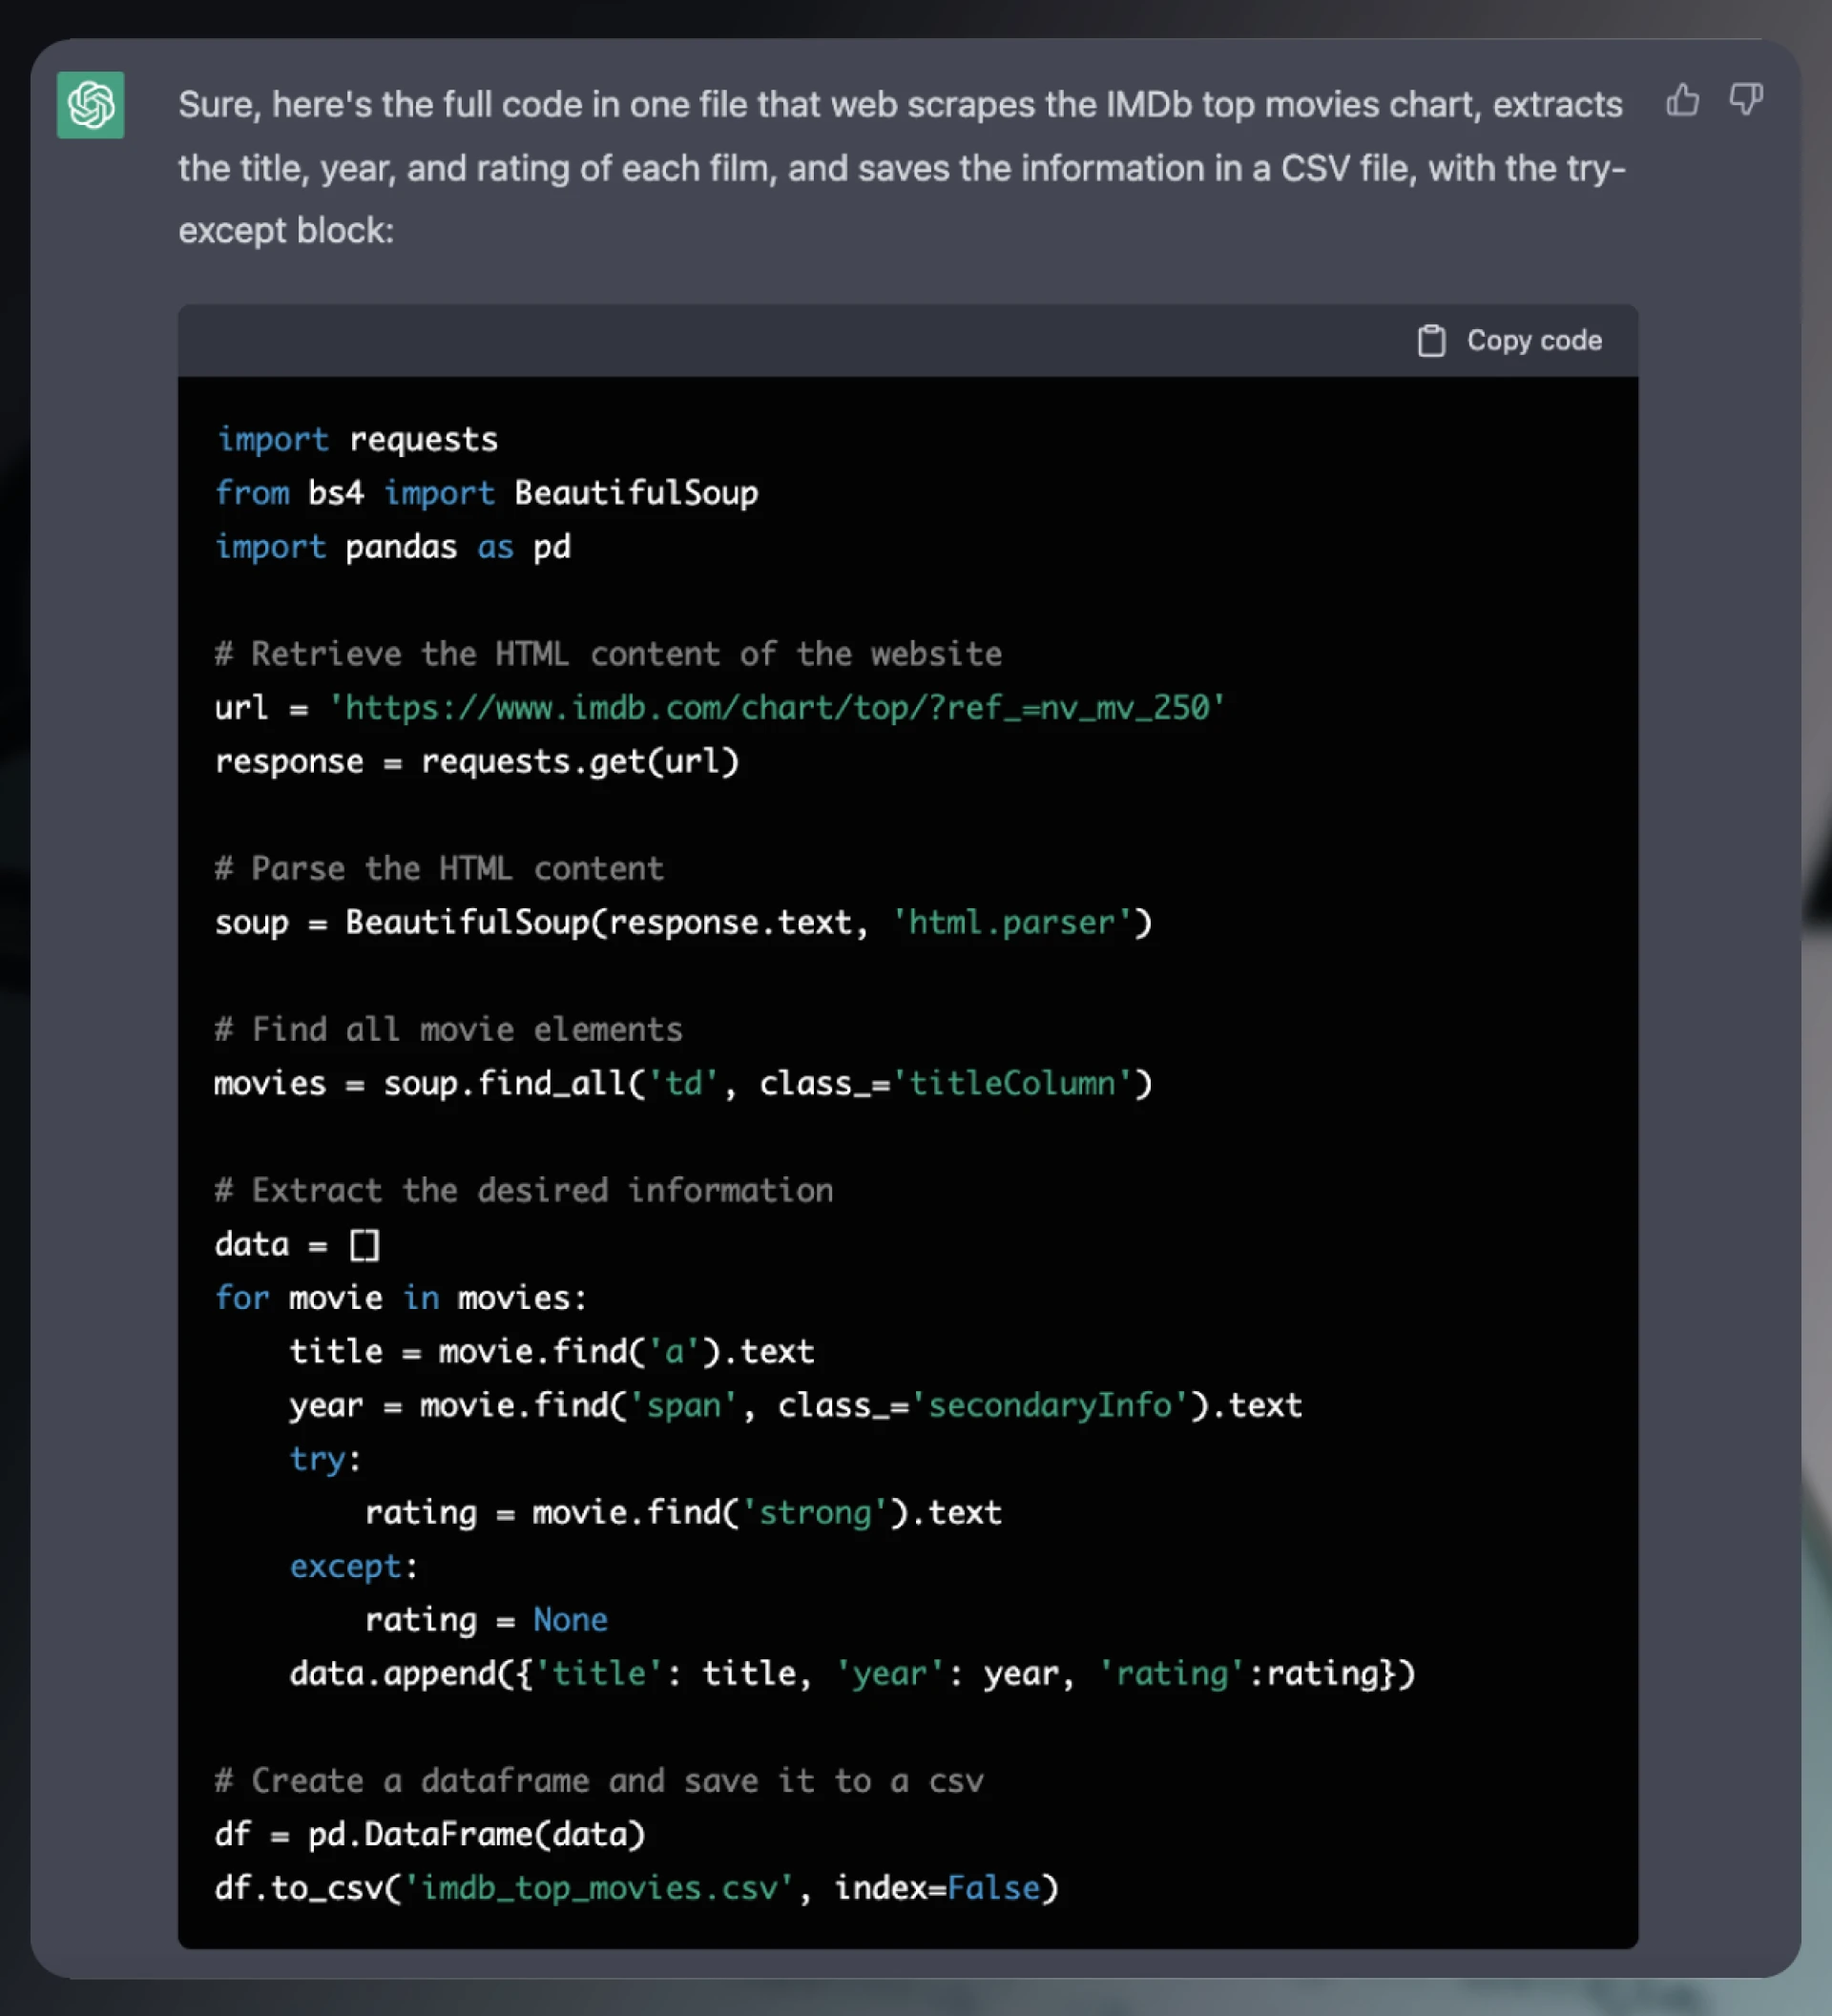Click the clipboard icon beside Copy code
The width and height of the screenshot is (1832, 2016).
(x=1431, y=341)
